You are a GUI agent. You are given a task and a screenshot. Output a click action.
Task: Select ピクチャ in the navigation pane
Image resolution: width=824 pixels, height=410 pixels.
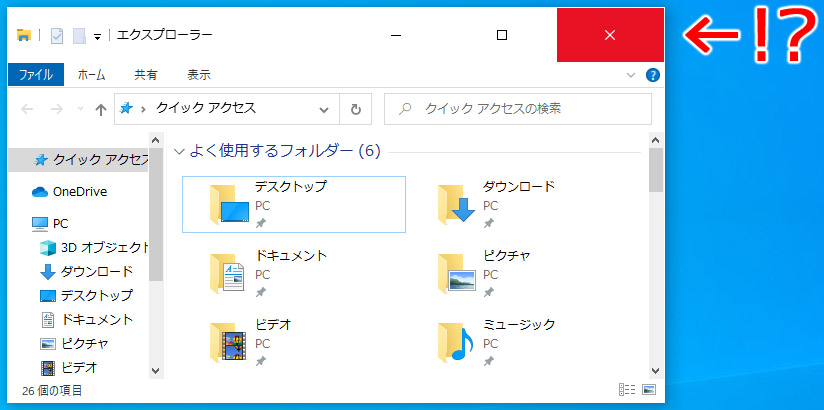[75, 344]
